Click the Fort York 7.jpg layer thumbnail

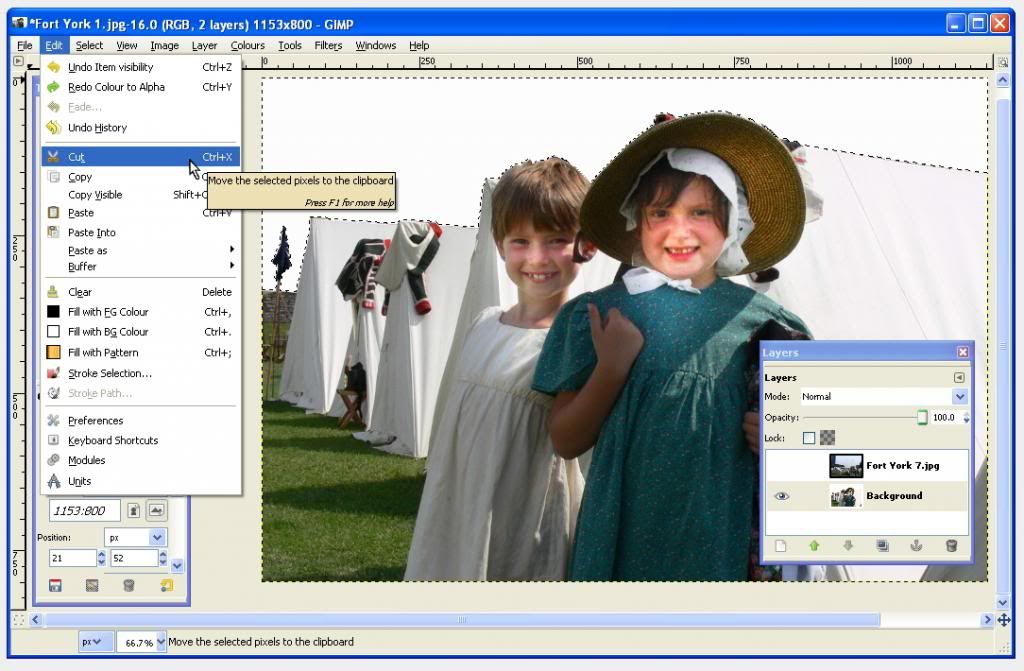846,466
